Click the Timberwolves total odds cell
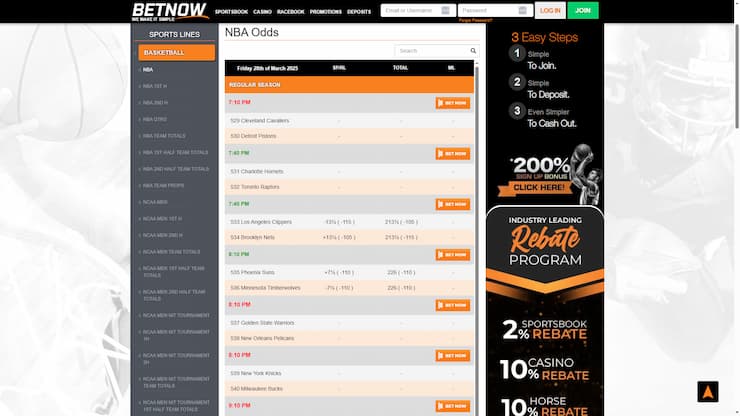Image resolution: width=740 pixels, height=416 pixels. (x=401, y=288)
